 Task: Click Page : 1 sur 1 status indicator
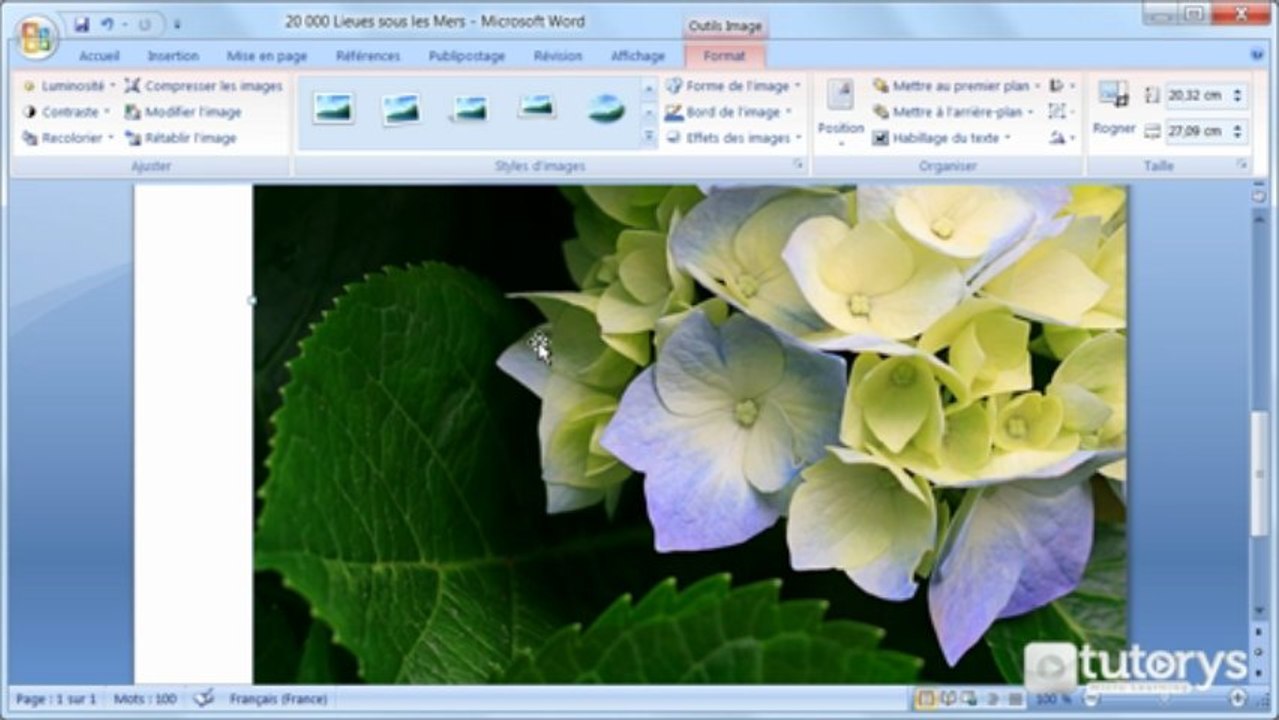(56, 699)
